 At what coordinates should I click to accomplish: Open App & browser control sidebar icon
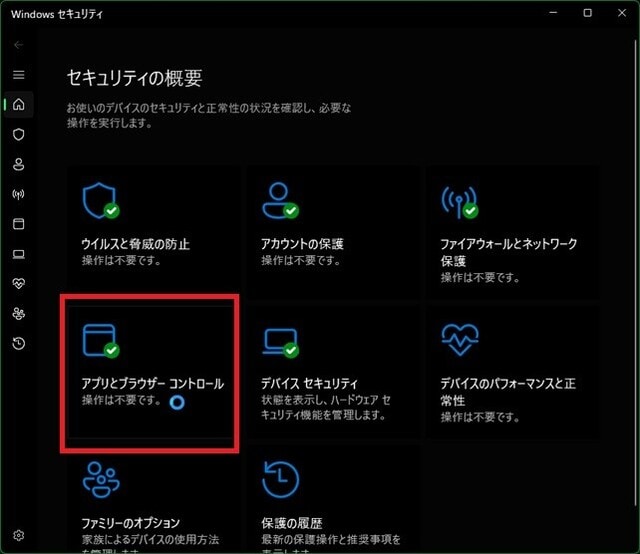[19, 224]
